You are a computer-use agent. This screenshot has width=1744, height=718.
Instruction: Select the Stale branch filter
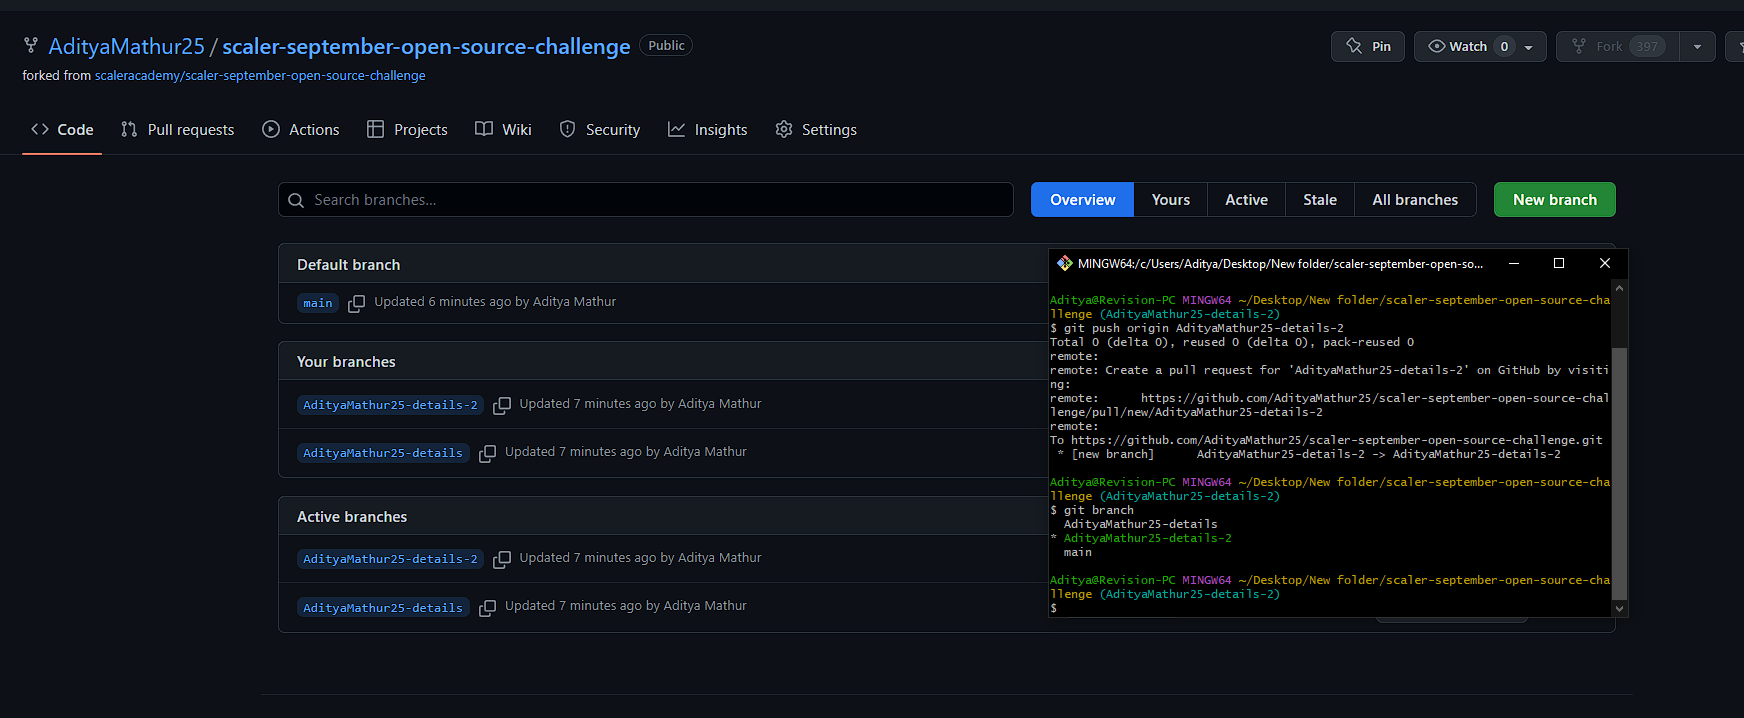1319,200
